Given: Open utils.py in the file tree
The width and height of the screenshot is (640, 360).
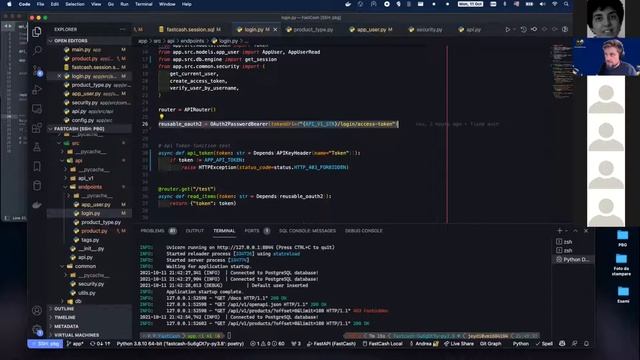Looking at the screenshot, I should click(x=87, y=293).
